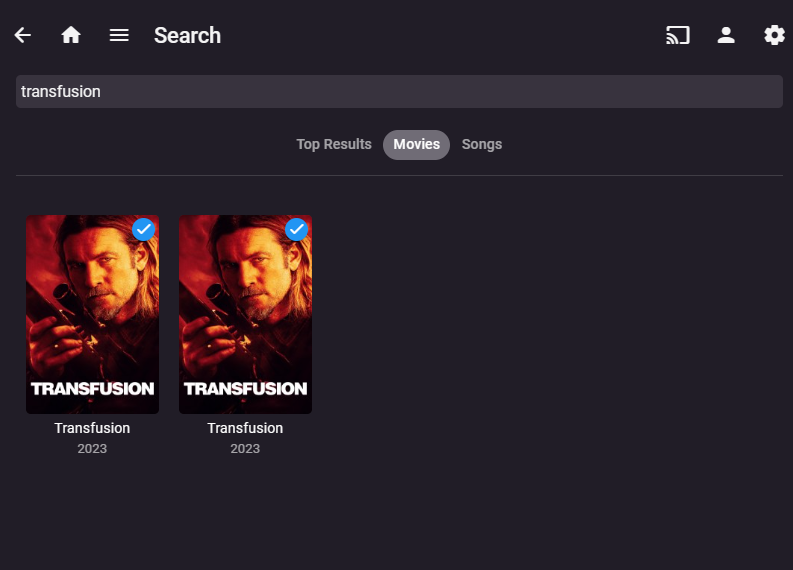Switch to the Songs tab
This screenshot has width=793, height=570.
(481, 145)
